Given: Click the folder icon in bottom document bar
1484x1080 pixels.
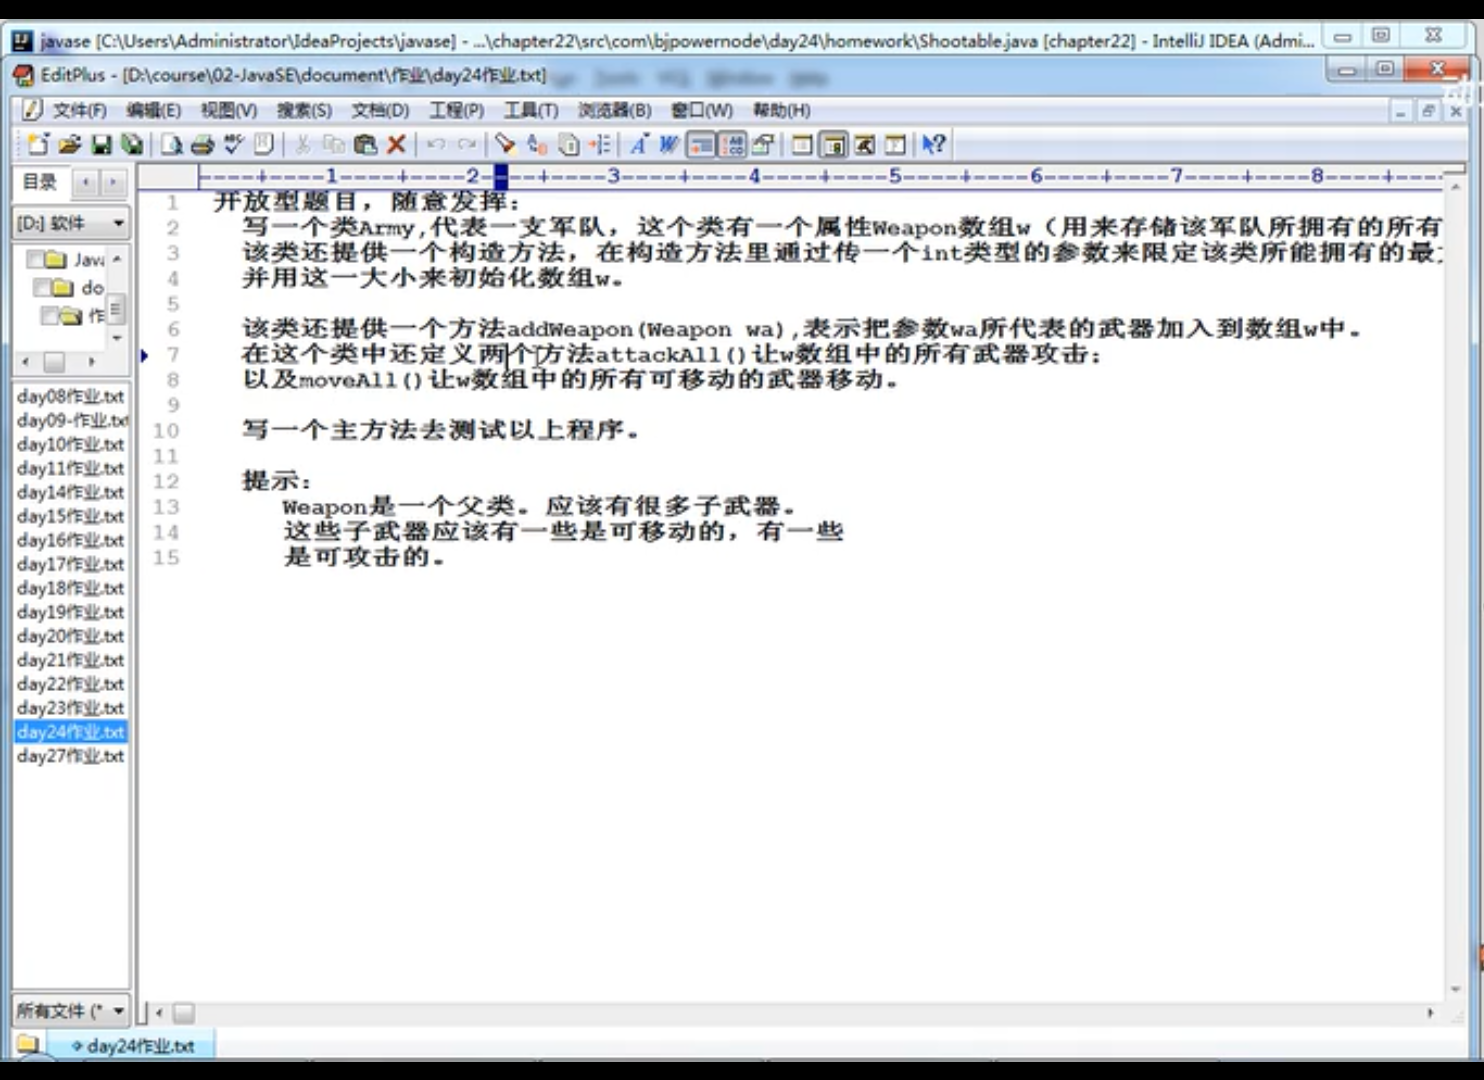Looking at the screenshot, I should click(x=27, y=1045).
